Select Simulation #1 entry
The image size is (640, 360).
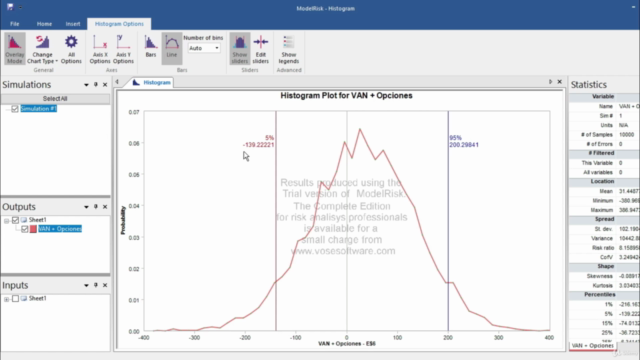(38, 109)
